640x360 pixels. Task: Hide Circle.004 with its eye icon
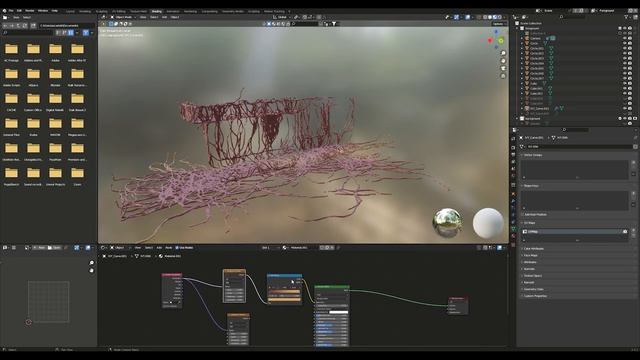coord(624,63)
